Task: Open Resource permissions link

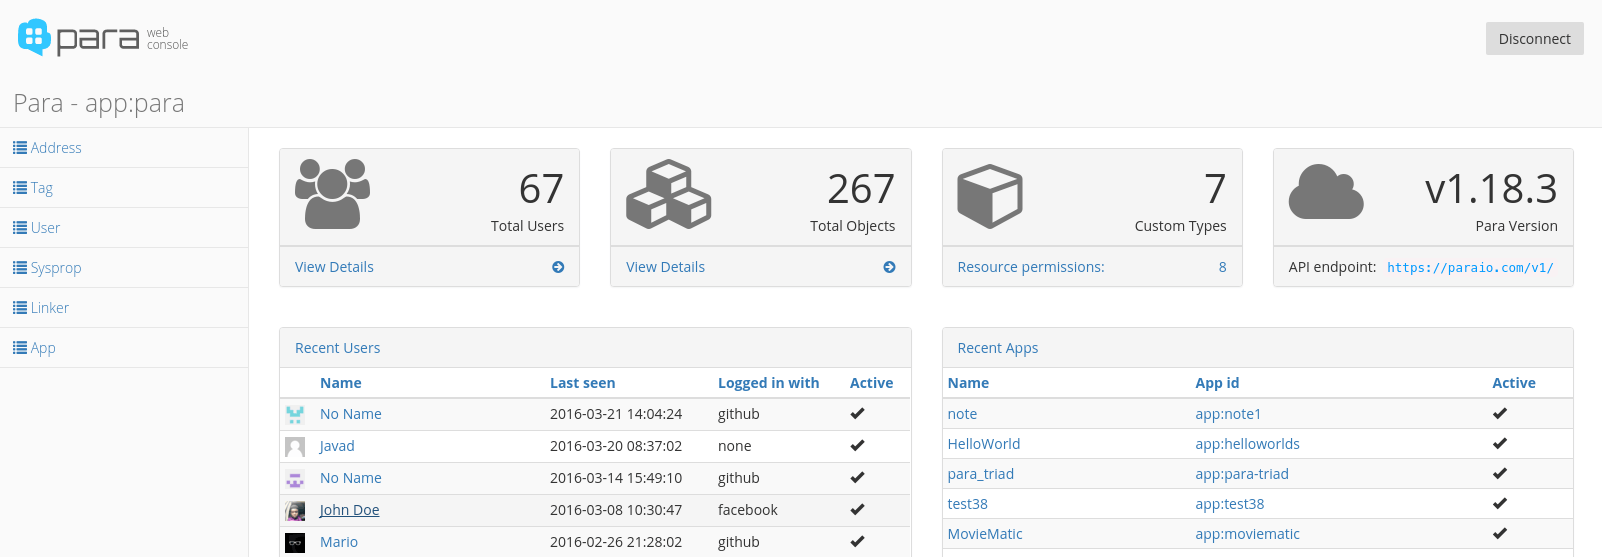Action: [1031, 267]
